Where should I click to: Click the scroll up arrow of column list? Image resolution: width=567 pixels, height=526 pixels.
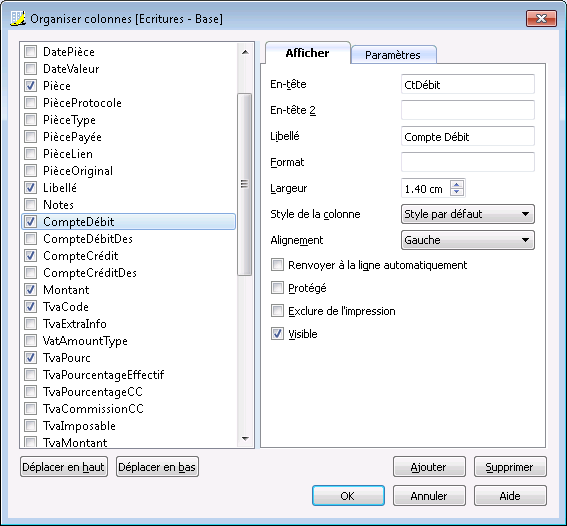[x=245, y=52]
